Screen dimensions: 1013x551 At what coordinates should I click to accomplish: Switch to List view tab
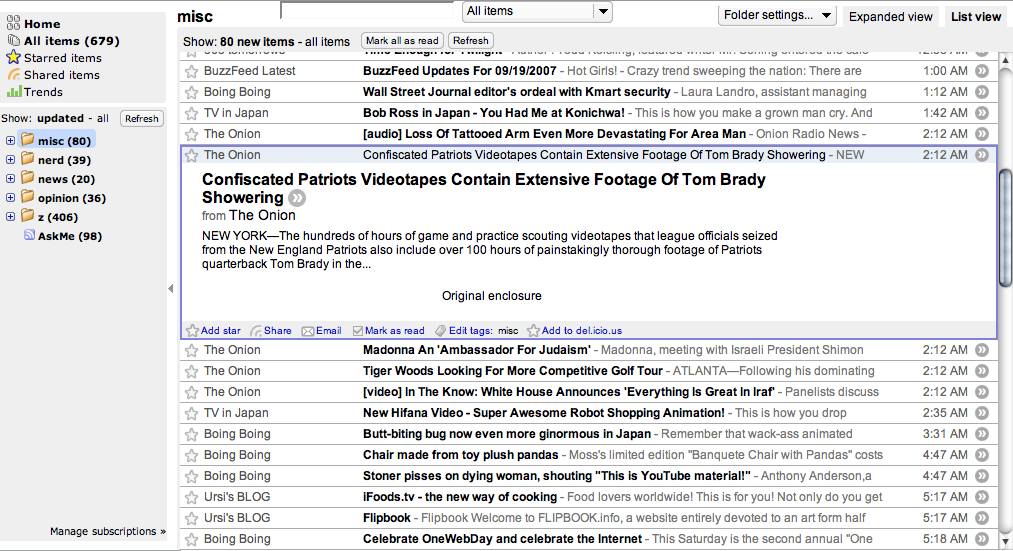(x=976, y=17)
